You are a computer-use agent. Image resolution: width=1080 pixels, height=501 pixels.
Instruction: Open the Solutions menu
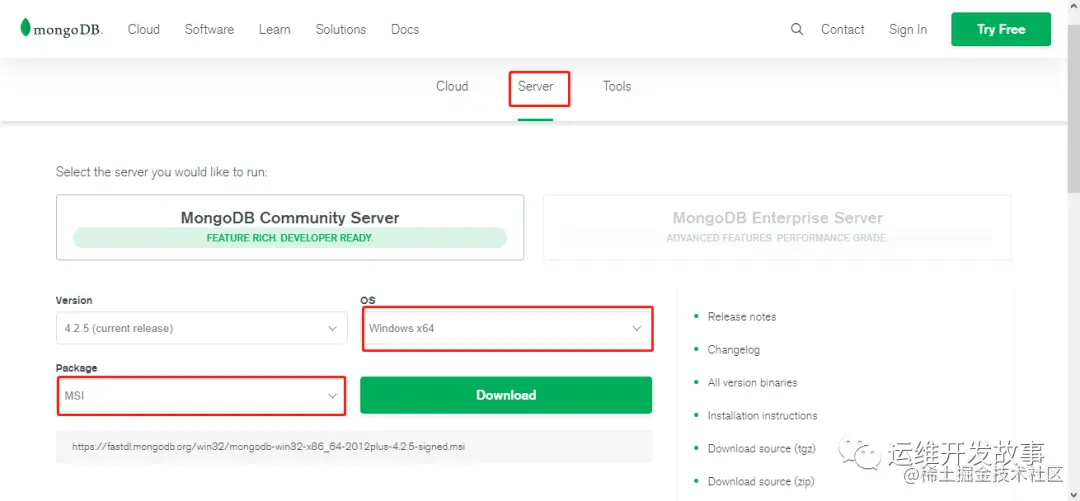(x=341, y=29)
